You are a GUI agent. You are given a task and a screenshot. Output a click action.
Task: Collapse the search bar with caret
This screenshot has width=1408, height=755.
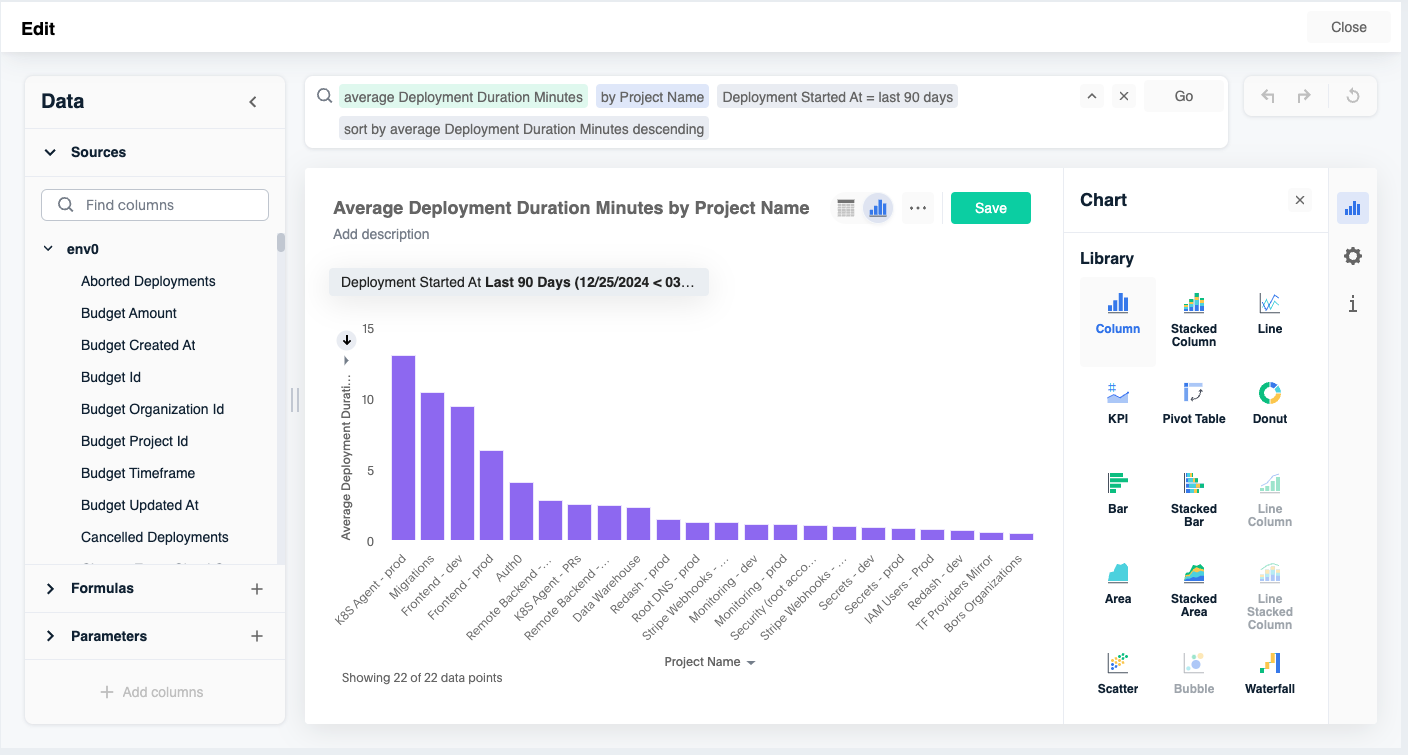1092,96
